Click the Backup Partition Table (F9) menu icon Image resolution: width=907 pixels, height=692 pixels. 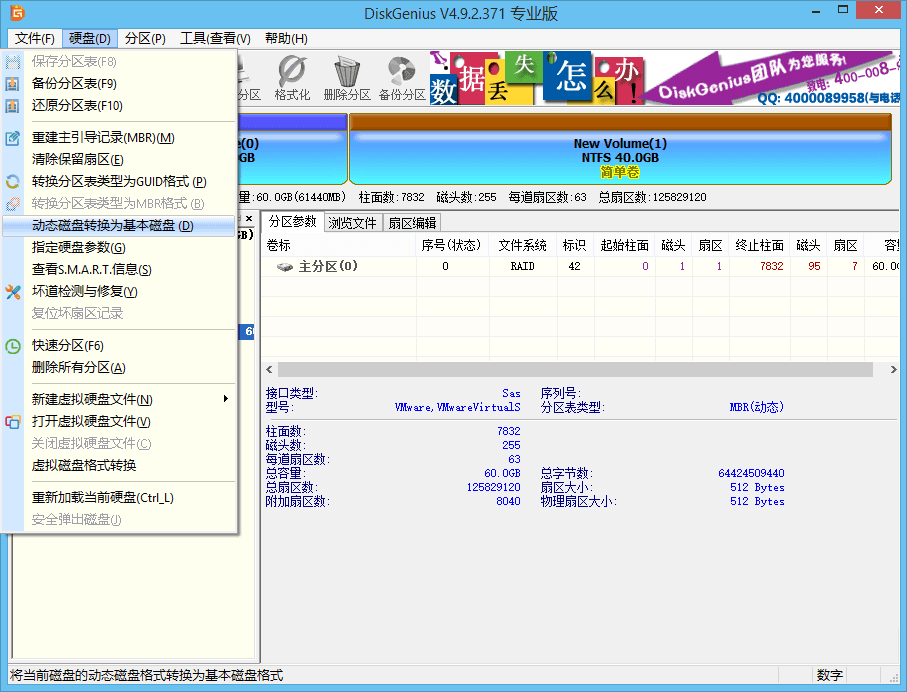pyautogui.click(x=13, y=84)
